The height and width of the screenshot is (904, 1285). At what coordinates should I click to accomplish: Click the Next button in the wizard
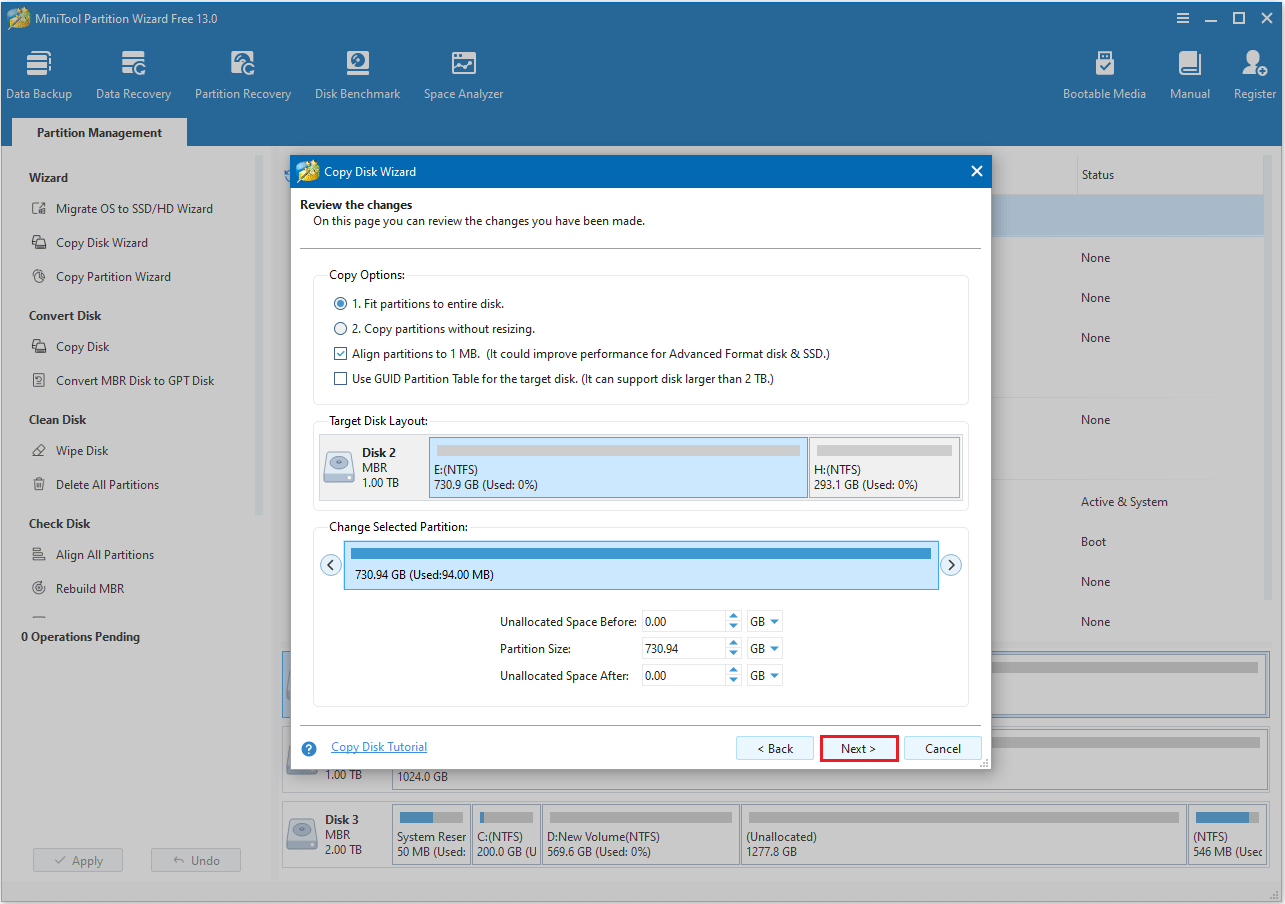tap(859, 748)
